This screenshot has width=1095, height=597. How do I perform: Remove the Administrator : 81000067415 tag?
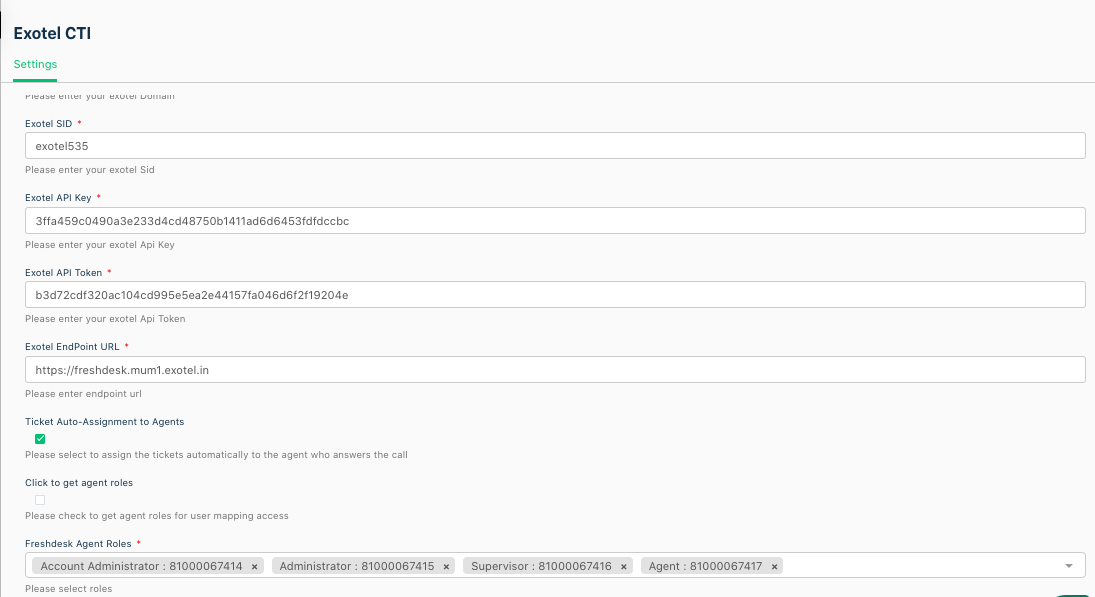(x=446, y=567)
